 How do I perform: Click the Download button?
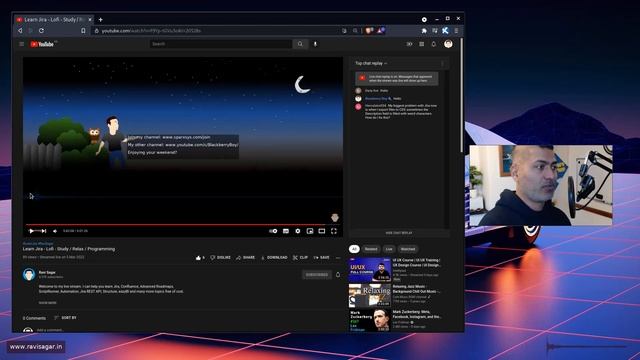[274, 258]
